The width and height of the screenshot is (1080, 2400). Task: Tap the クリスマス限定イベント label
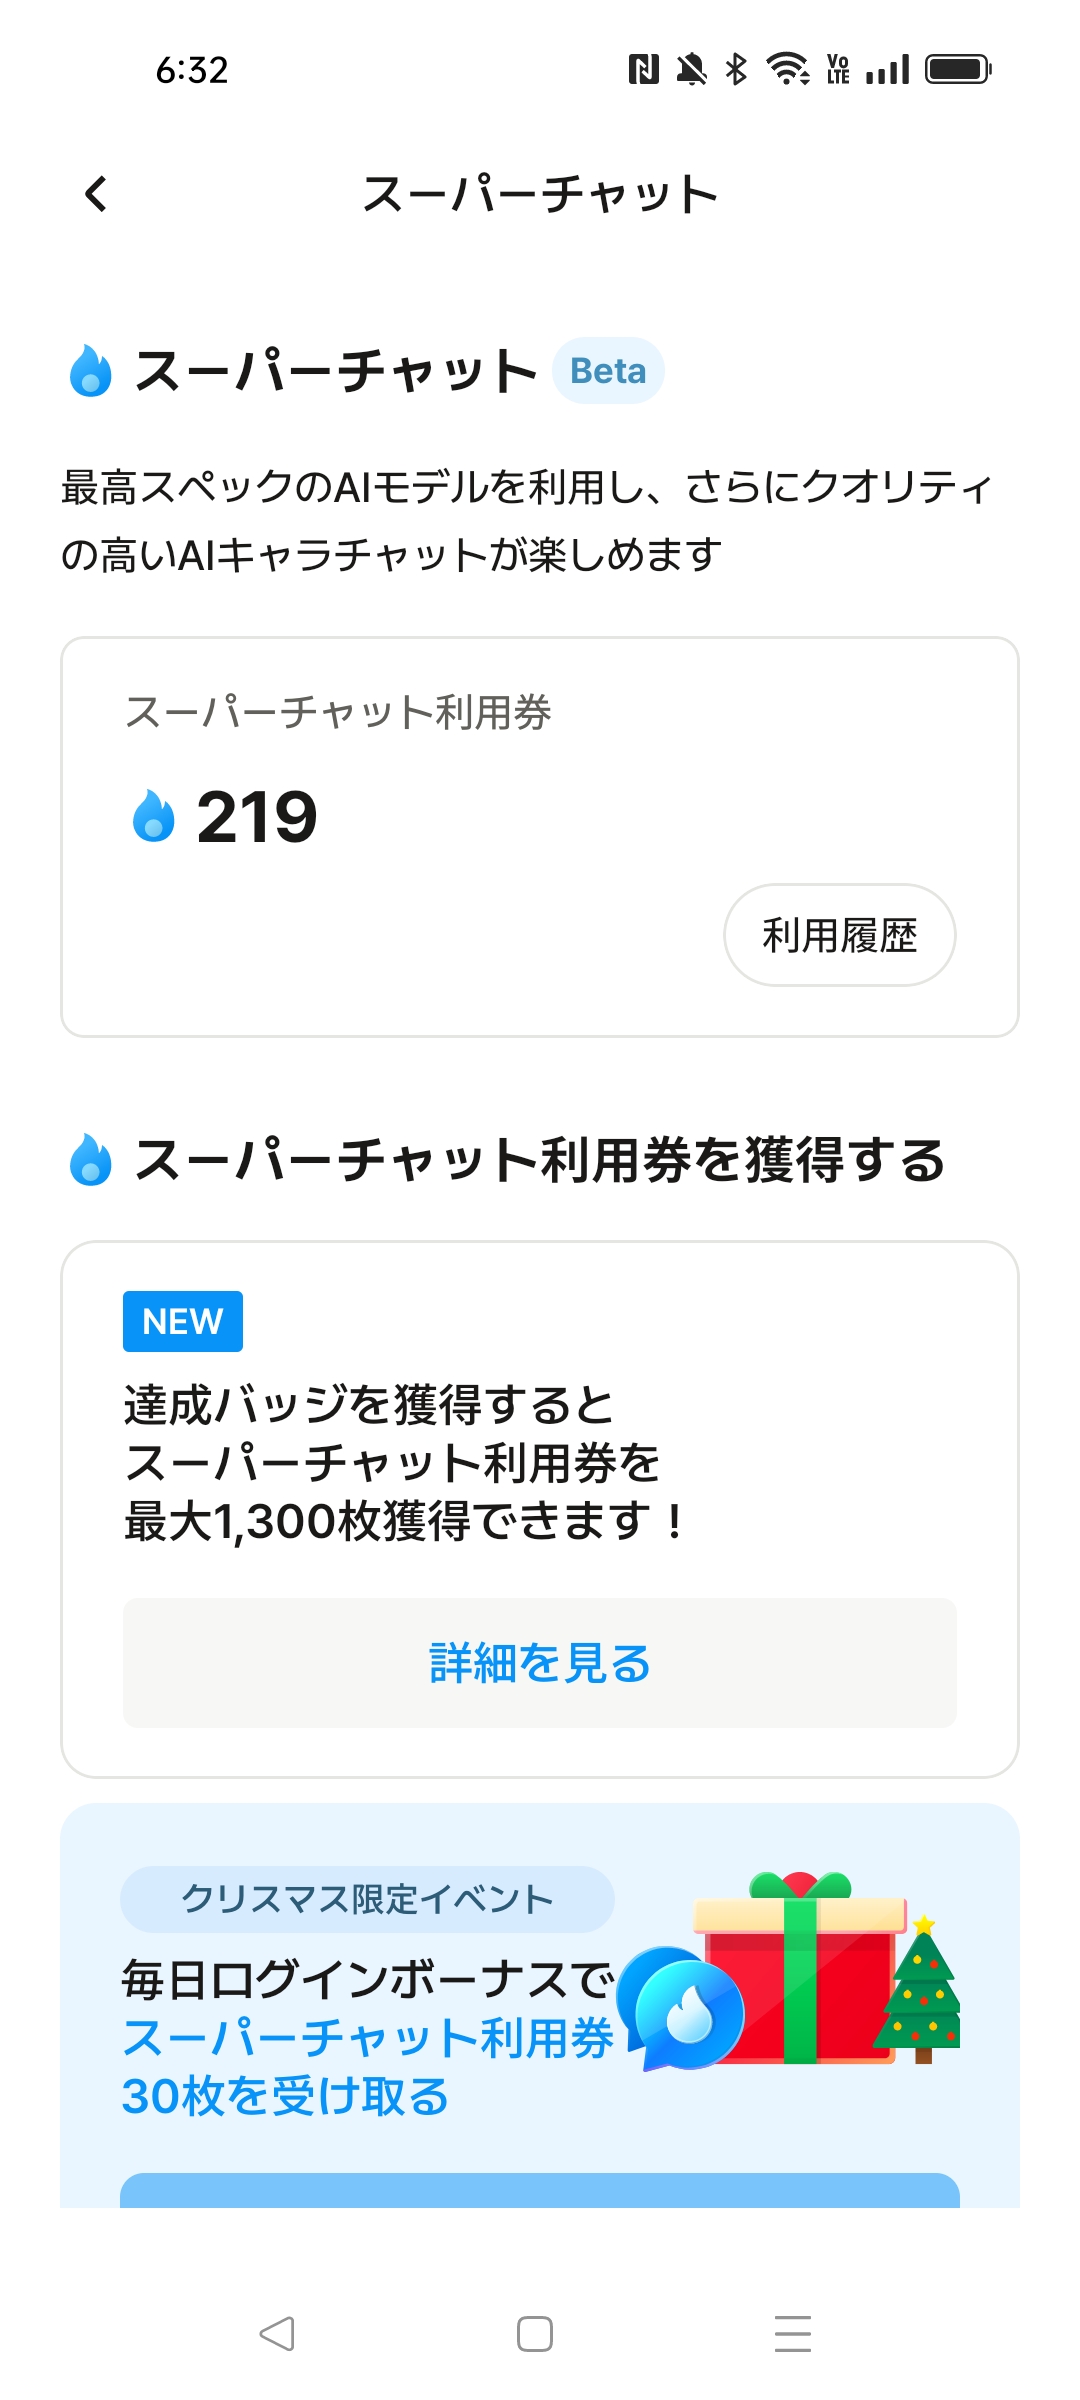367,1899
